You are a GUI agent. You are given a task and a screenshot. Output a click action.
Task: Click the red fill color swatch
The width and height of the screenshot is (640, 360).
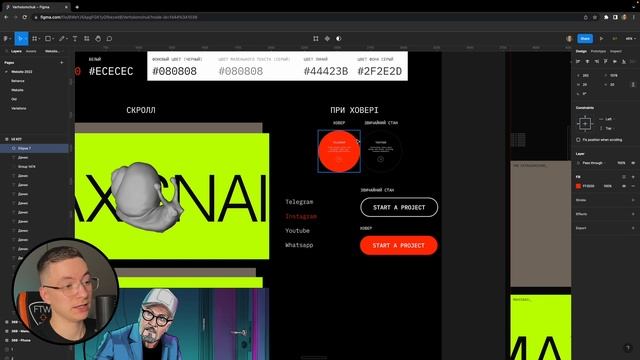578,186
